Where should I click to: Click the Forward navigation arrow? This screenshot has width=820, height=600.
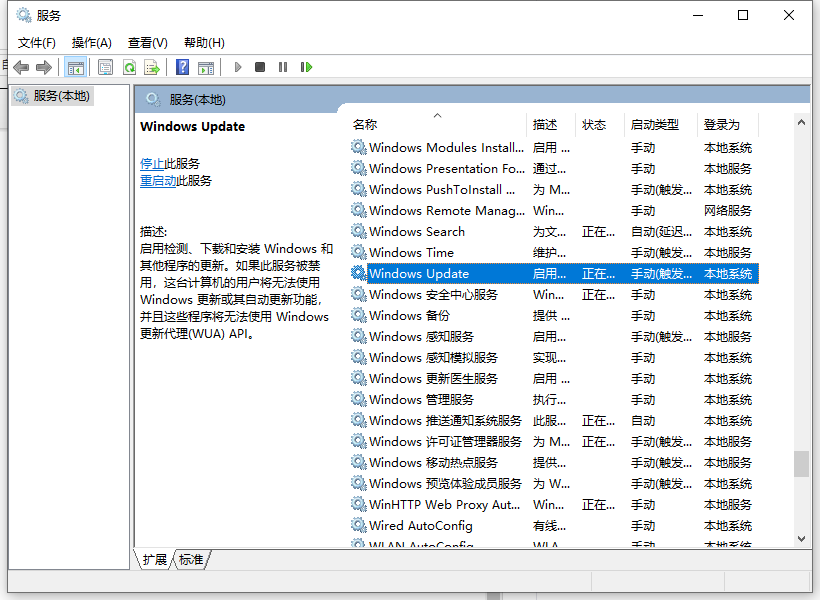pyautogui.click(x=43, y=66)
